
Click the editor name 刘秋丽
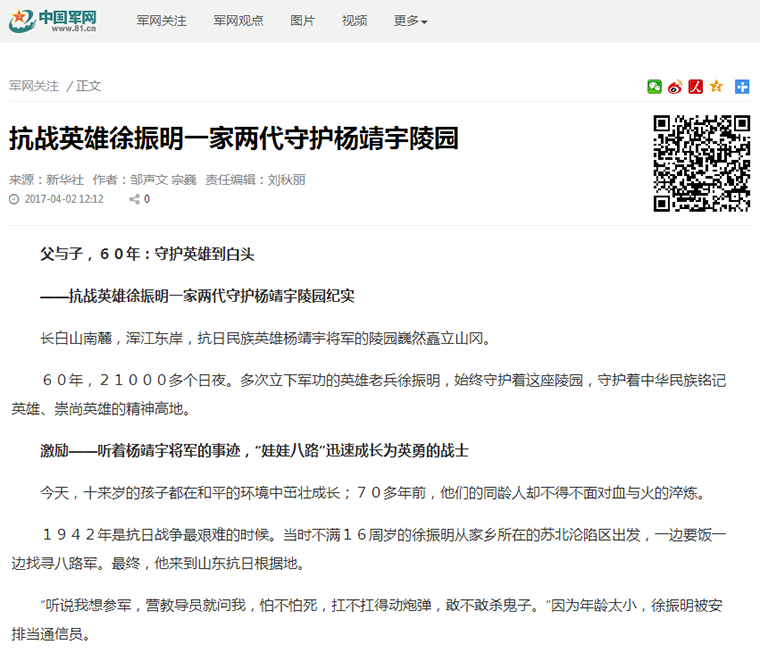(x=287, y=180)
